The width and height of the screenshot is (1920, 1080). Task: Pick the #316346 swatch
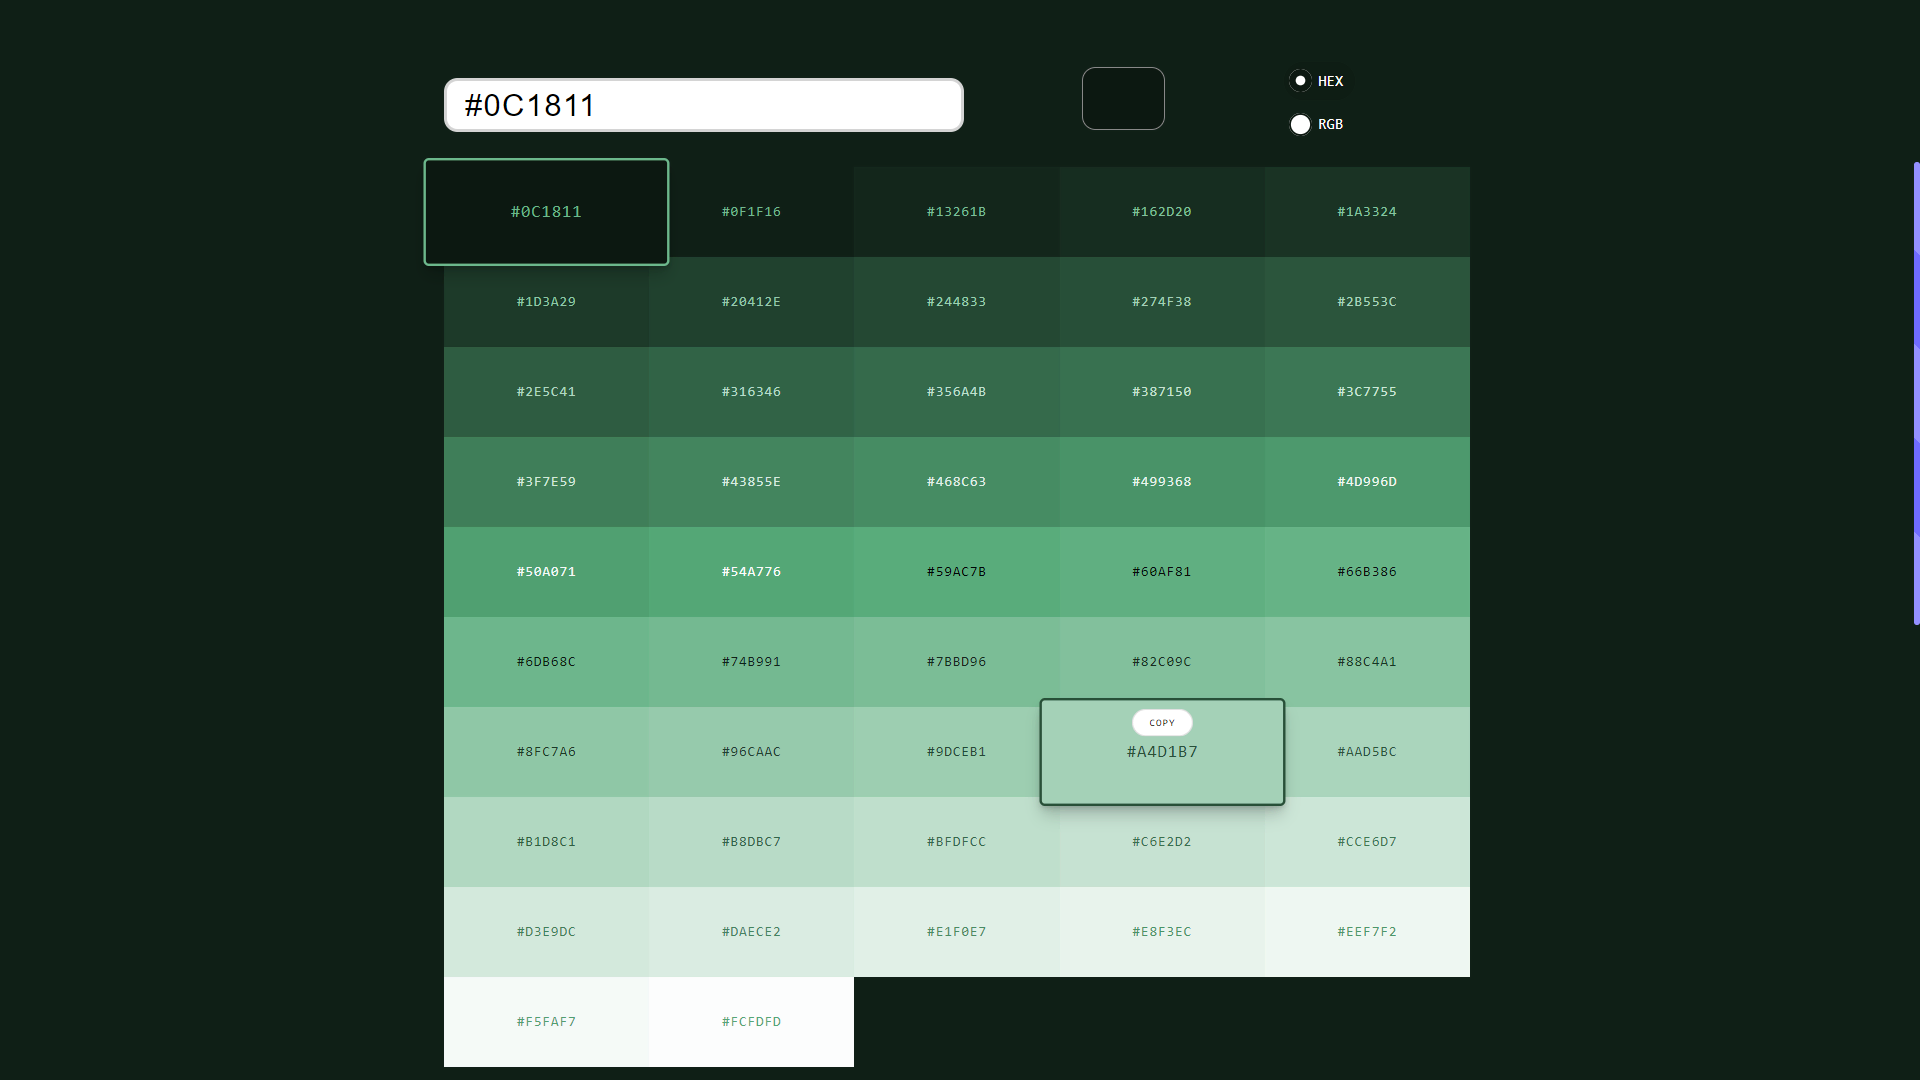[x=751, y=392]
